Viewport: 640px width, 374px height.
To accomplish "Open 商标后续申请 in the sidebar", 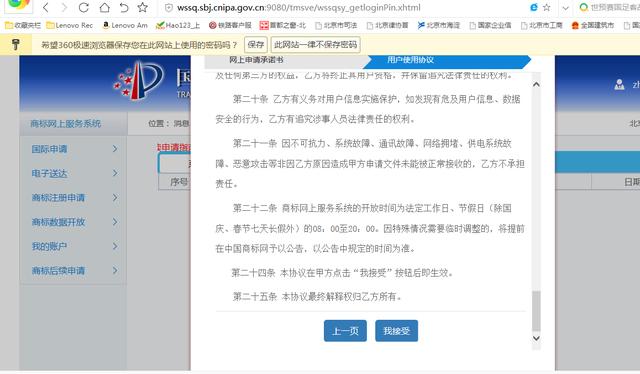I will pos(58,270).
